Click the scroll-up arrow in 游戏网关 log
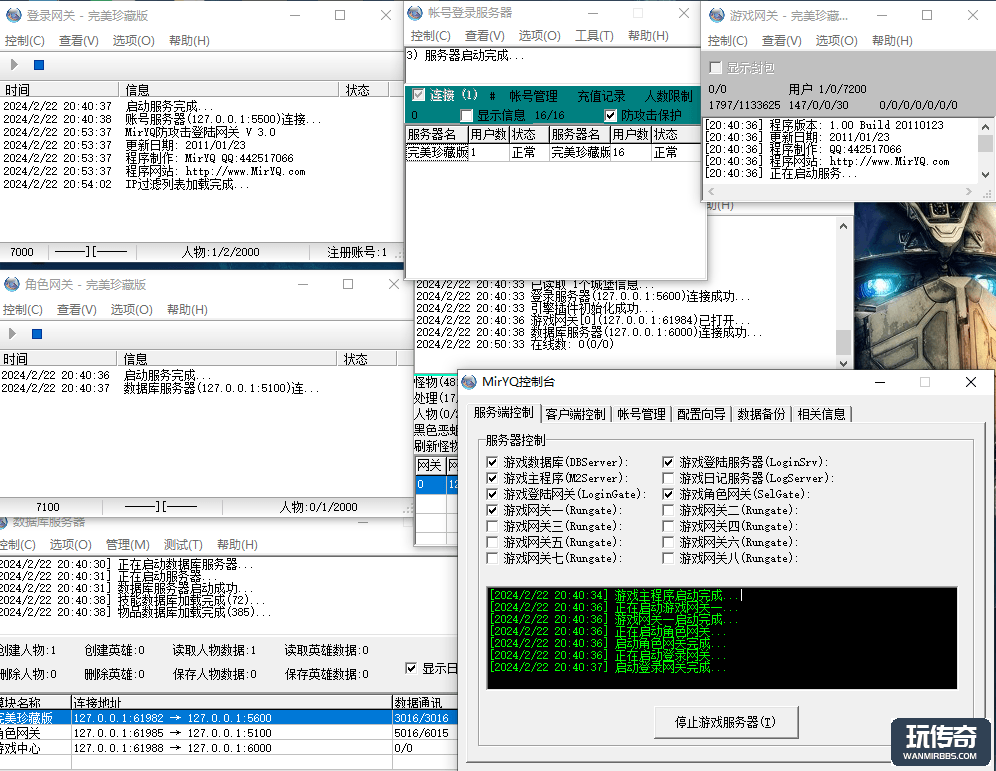The height and width of the screenshot is (771, 996). point(985,127)
